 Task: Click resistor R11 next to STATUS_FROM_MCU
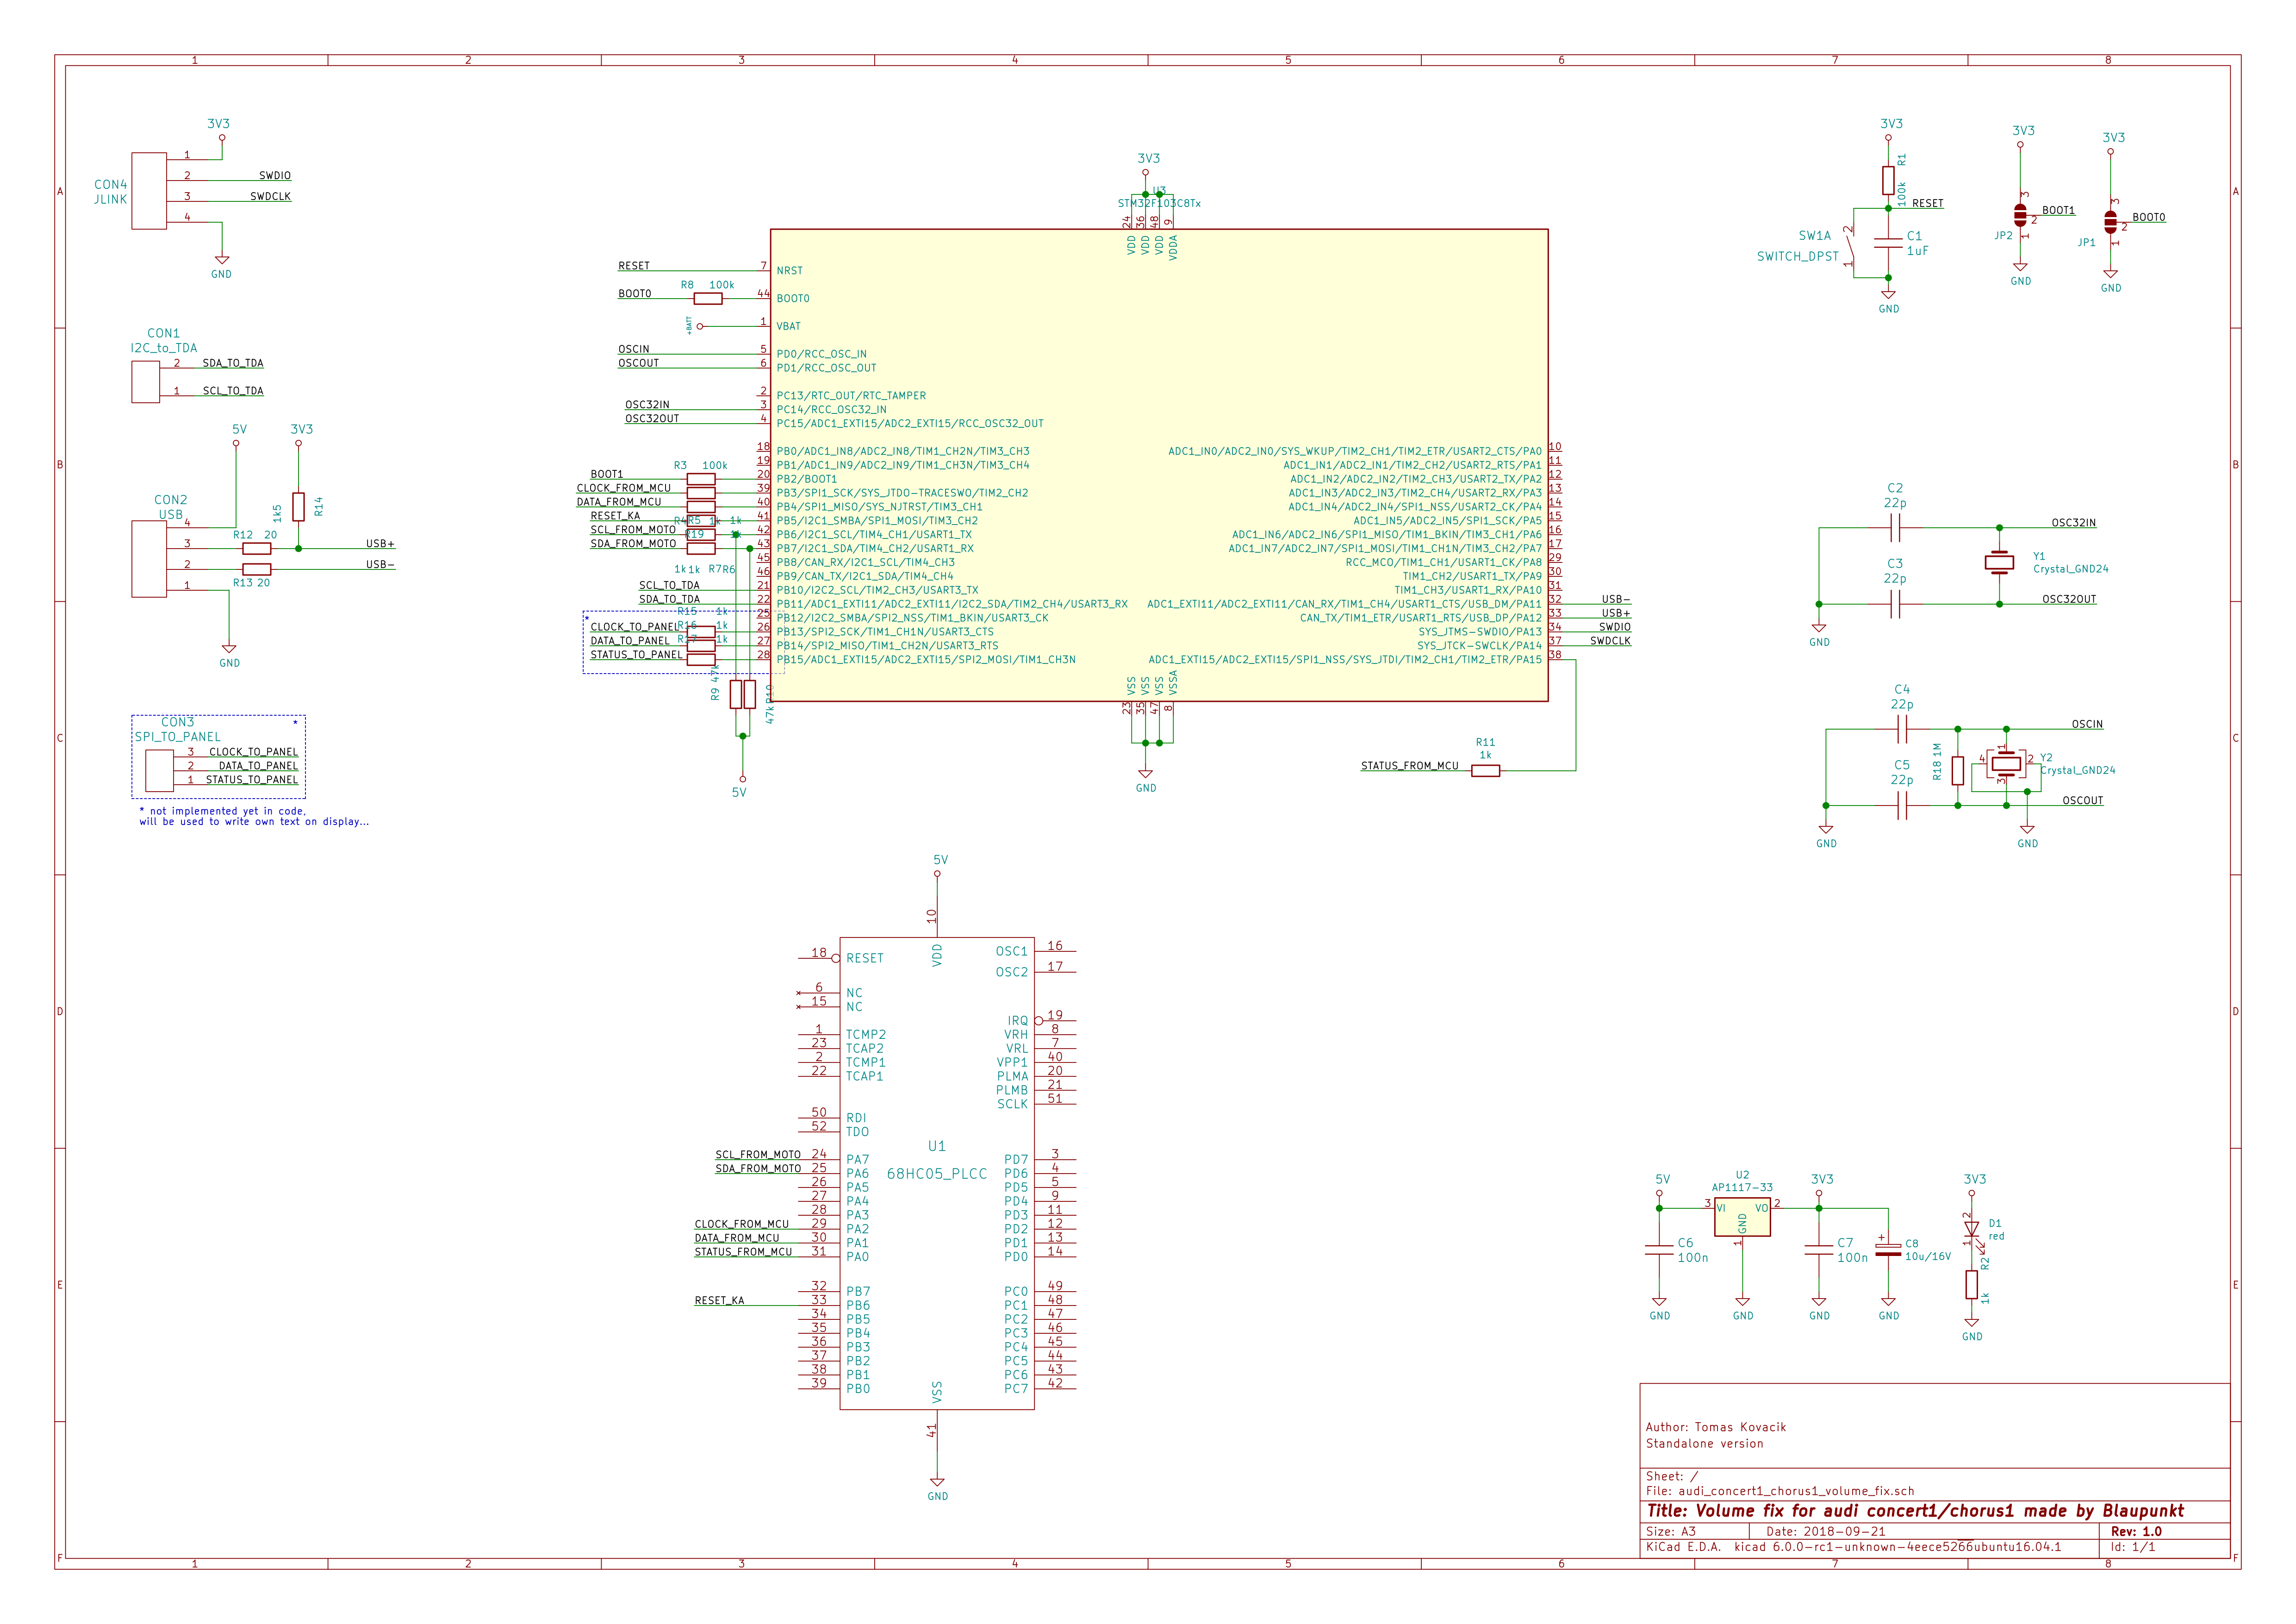[x=1485, y=771]
